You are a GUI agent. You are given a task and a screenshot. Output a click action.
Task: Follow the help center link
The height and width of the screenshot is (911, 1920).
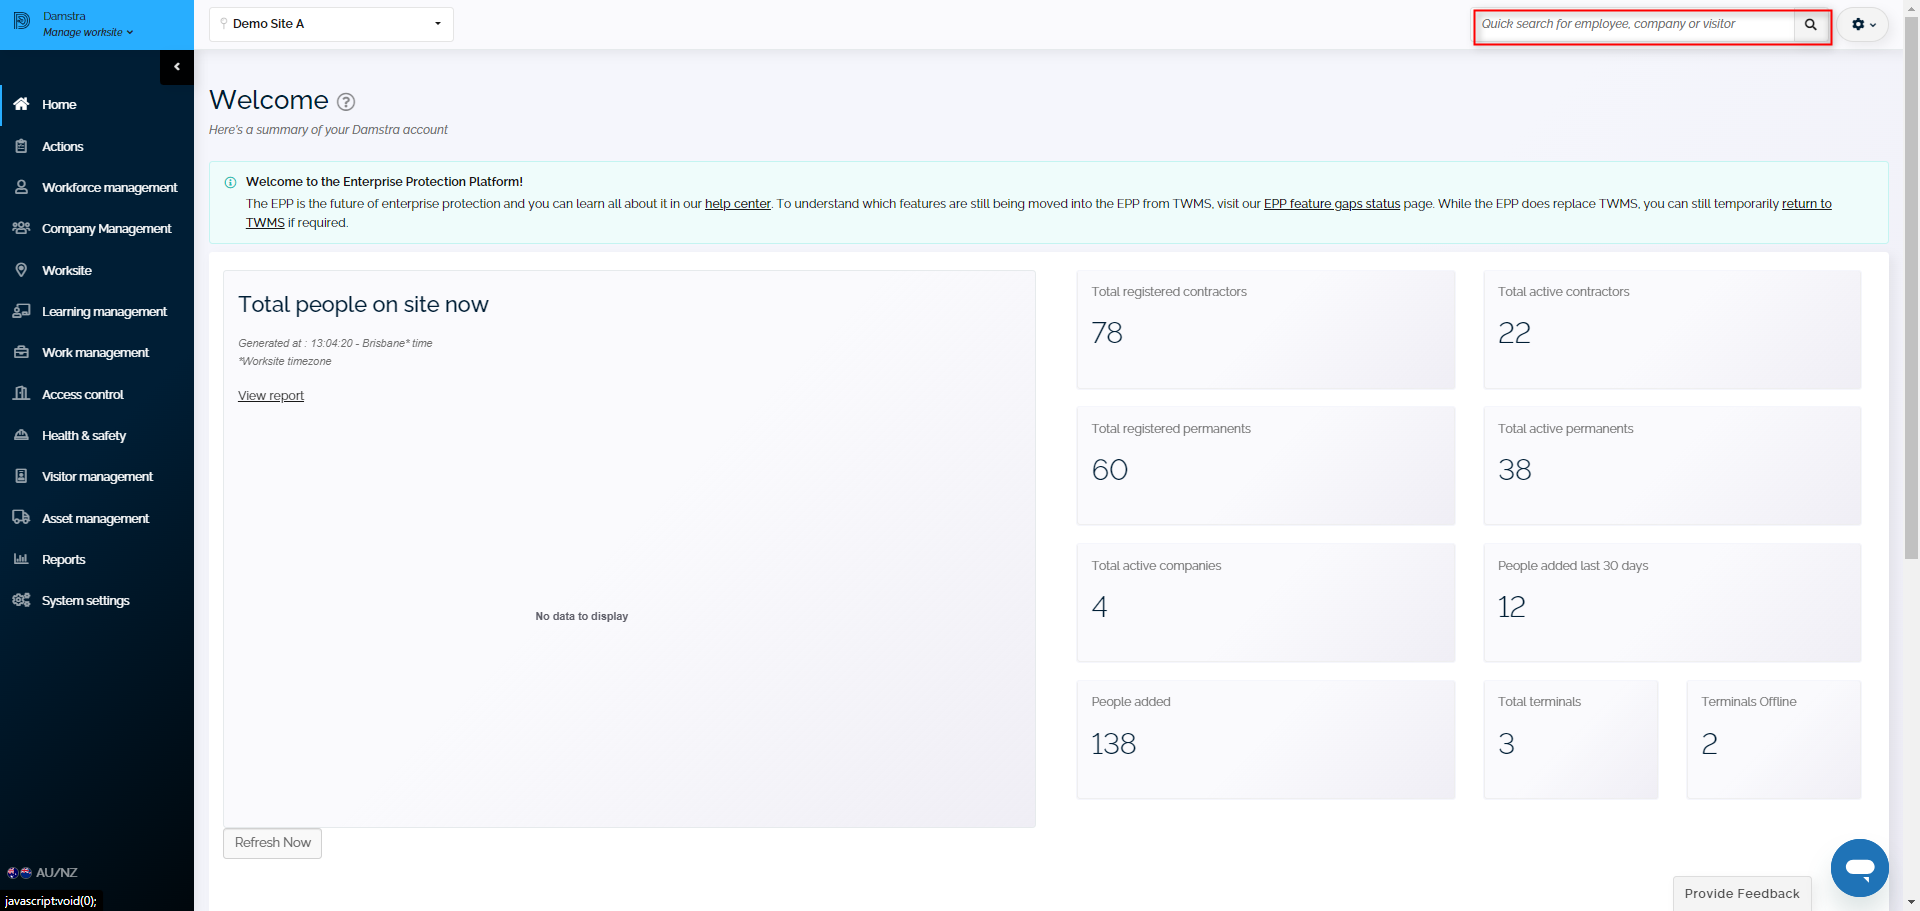point(737,204)
